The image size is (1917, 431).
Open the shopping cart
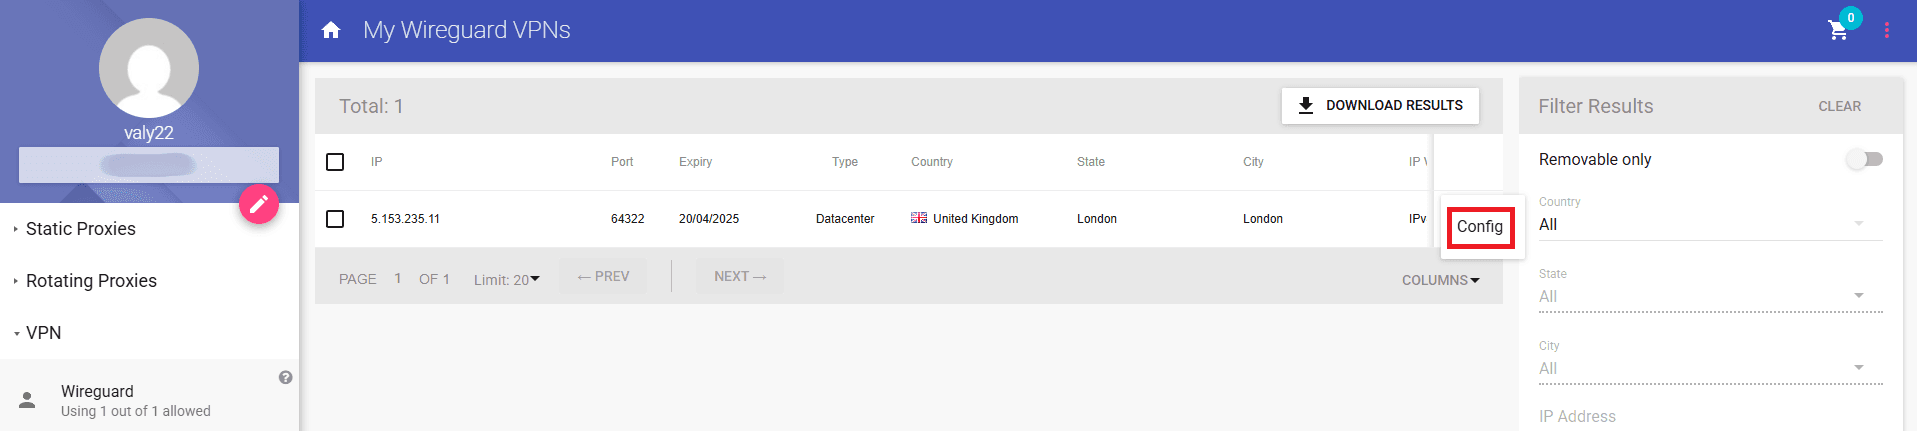tap(1838, 30)
